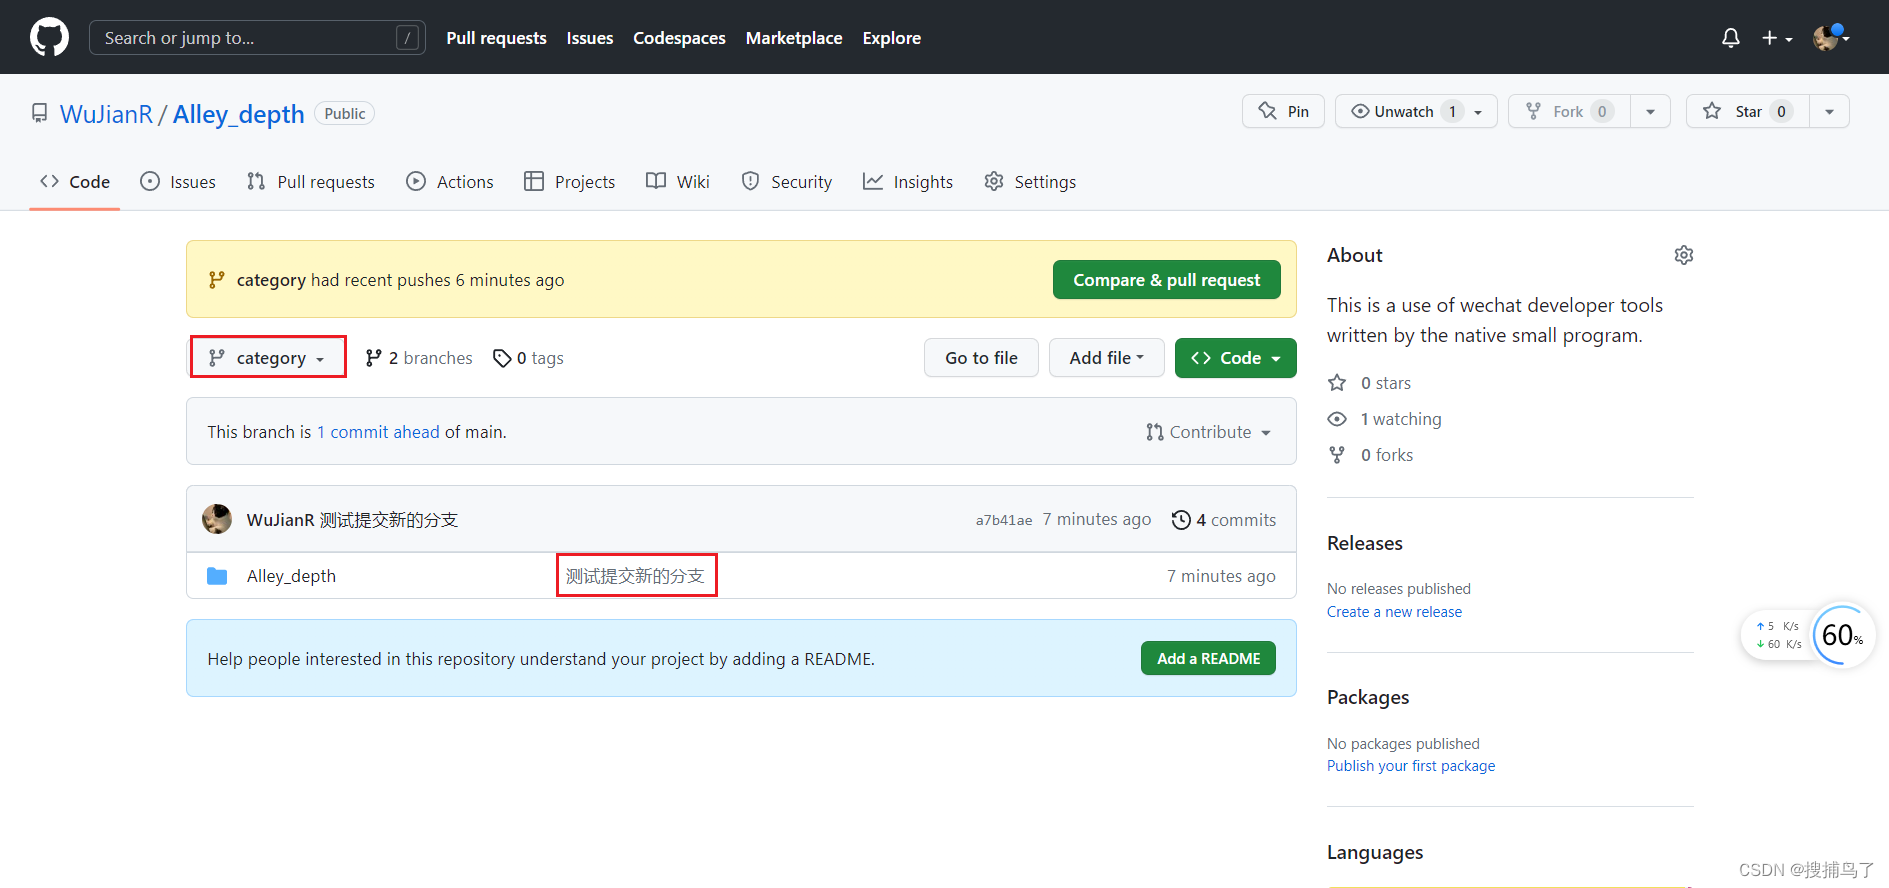This screenshot has width=1889, height=888.
Task: Open the green Code clone dropdown
Action: coord(1236,358)
